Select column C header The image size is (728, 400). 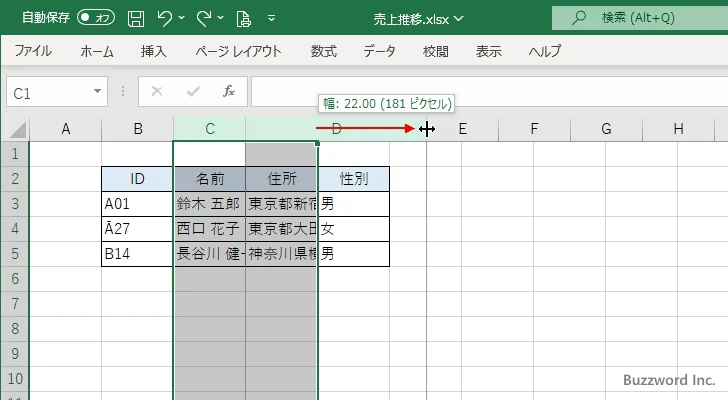[210, 129]
